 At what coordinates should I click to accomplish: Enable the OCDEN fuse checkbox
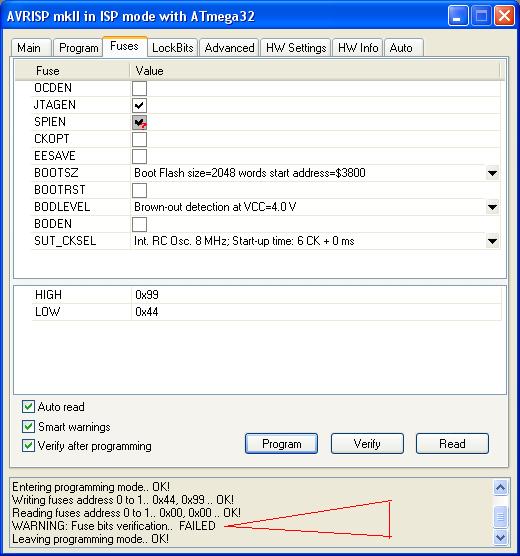click(139, 88)
